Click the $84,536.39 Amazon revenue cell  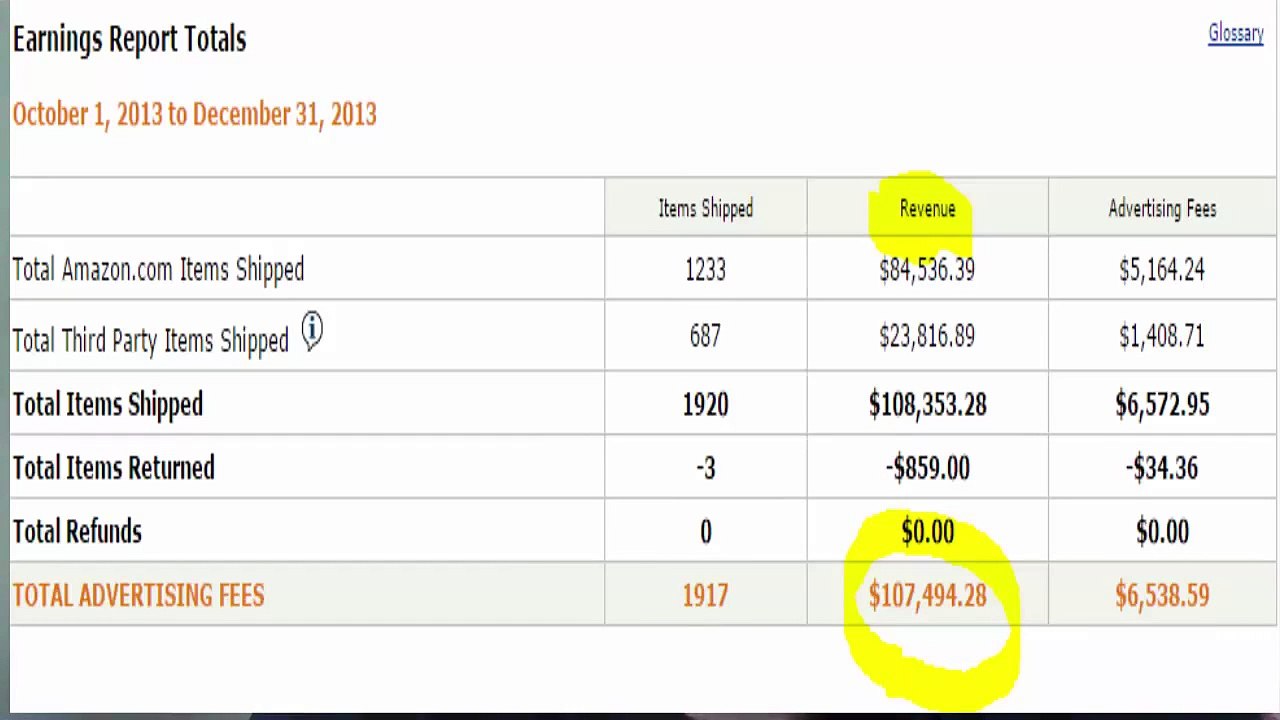tap(927, 270)
